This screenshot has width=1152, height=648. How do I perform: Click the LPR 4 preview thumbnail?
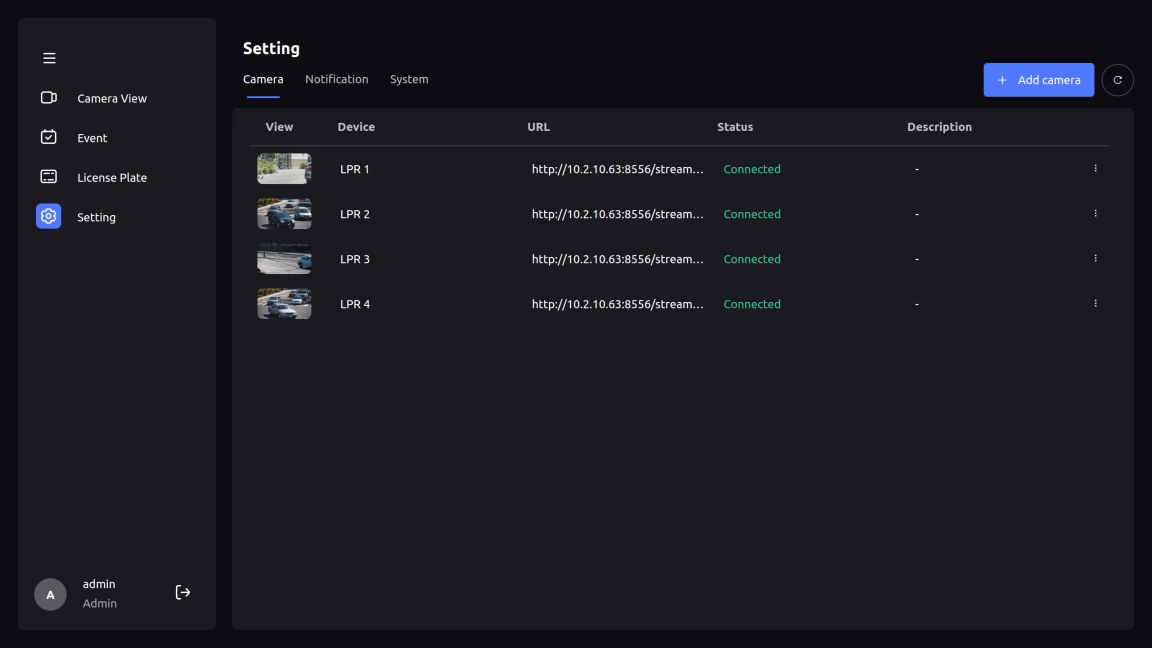(x=284, y=304)
